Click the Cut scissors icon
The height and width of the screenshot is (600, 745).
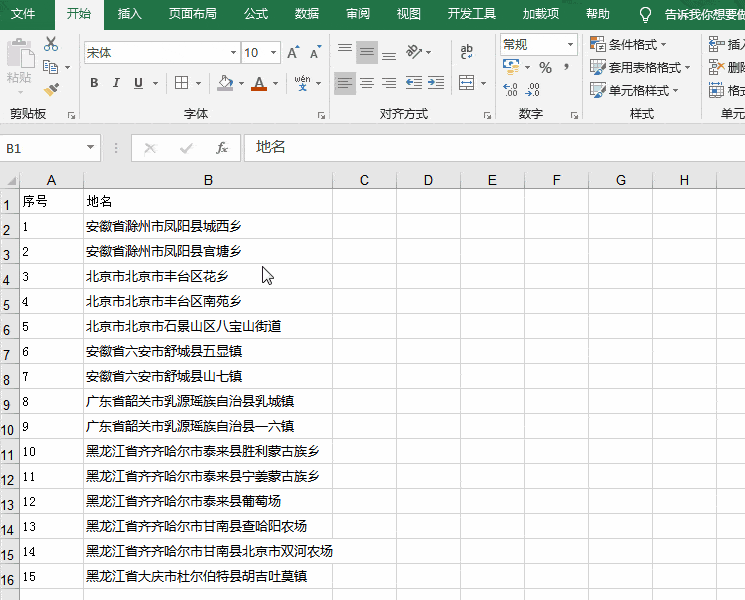click(x=51, y=44)
